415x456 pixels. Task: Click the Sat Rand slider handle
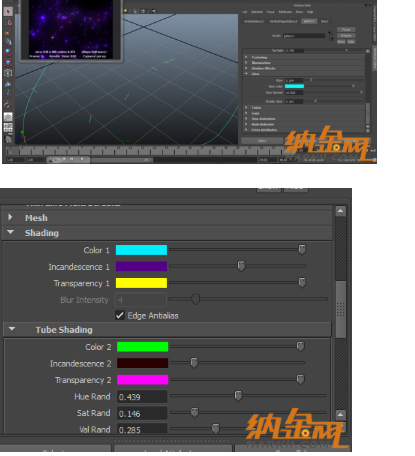tap(195, 412)
